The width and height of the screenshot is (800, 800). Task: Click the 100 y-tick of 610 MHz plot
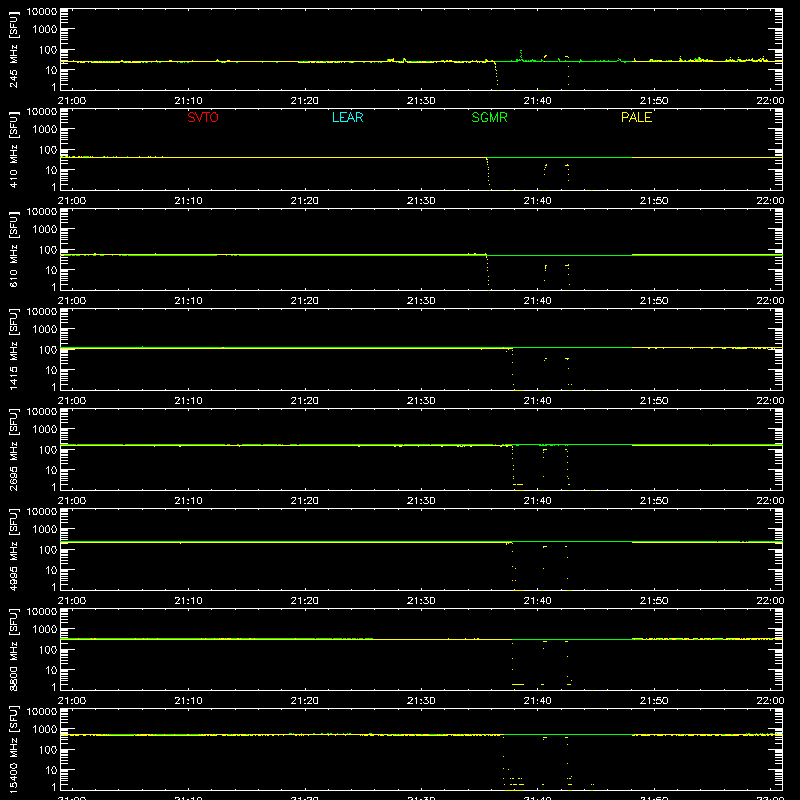point(48,250)
